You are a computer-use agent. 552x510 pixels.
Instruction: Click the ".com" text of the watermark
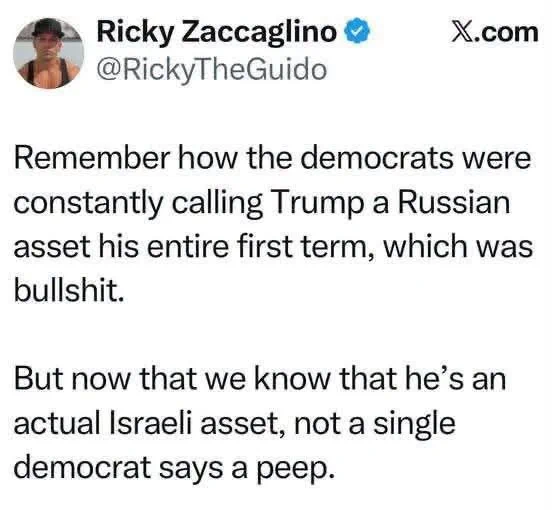pos(505,33)
